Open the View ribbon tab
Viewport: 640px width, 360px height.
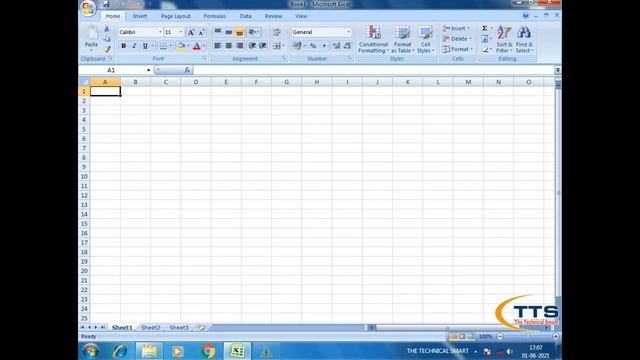pyautogui.click(x=301, y=16)
